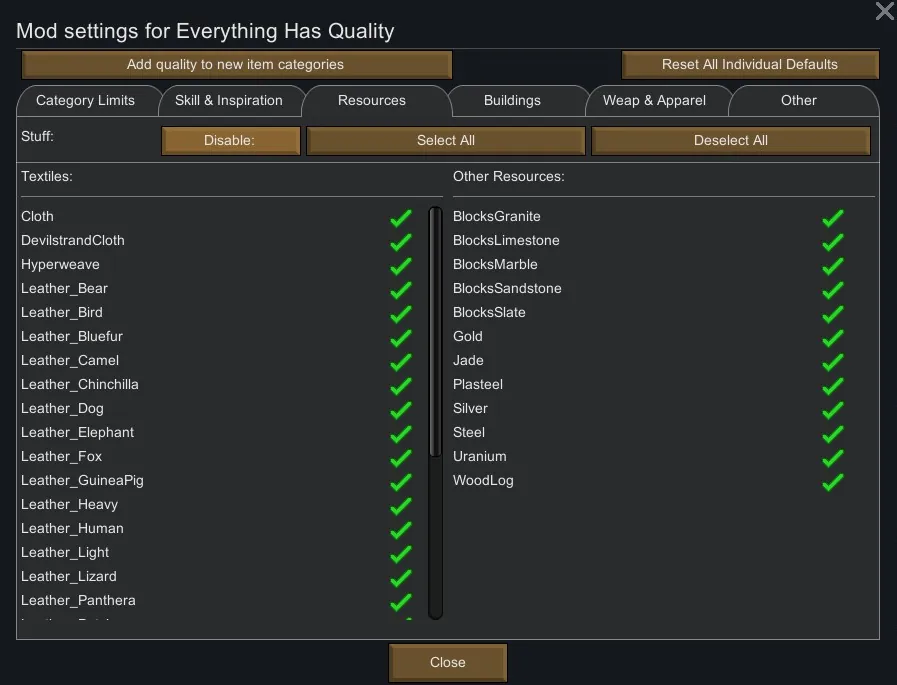Screen dimensions: 897x685
Task: Uncheck the DevilstrandCloth quality checkmark
Action: pos(401,241)
